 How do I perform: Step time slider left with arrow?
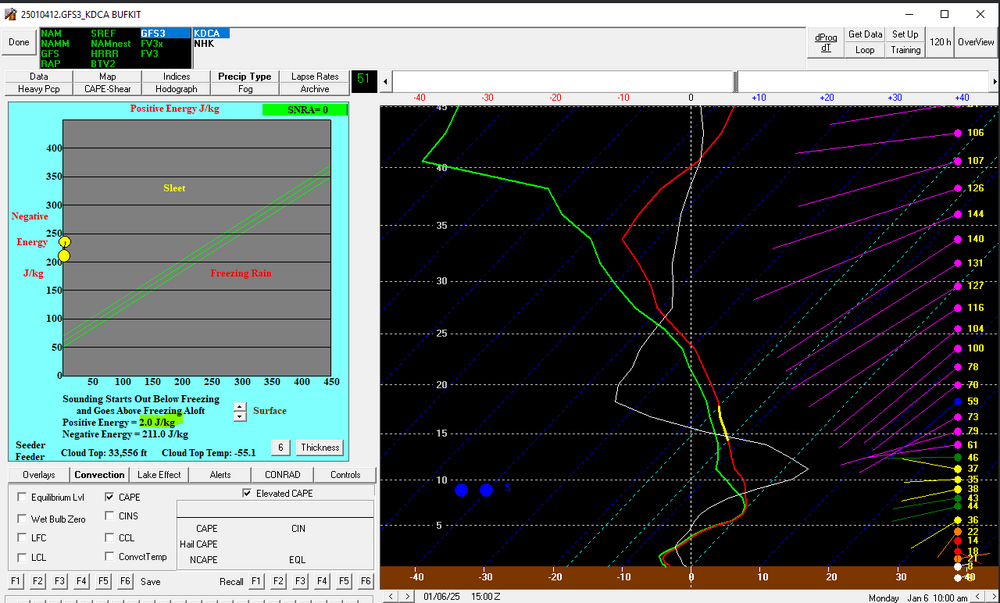385,82
